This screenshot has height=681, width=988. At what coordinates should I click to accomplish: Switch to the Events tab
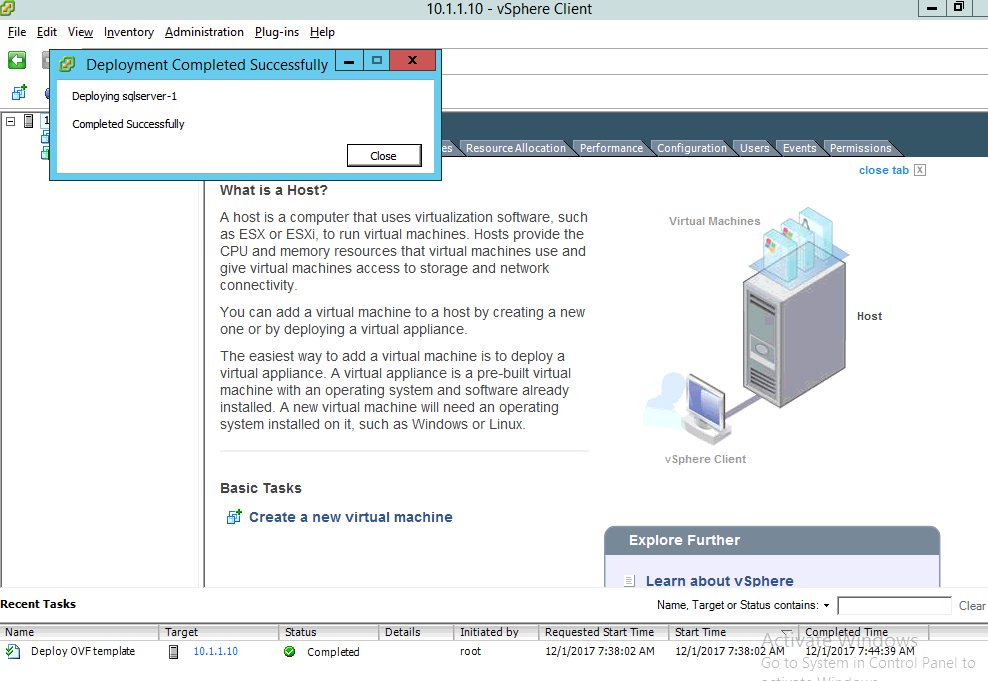800,148
